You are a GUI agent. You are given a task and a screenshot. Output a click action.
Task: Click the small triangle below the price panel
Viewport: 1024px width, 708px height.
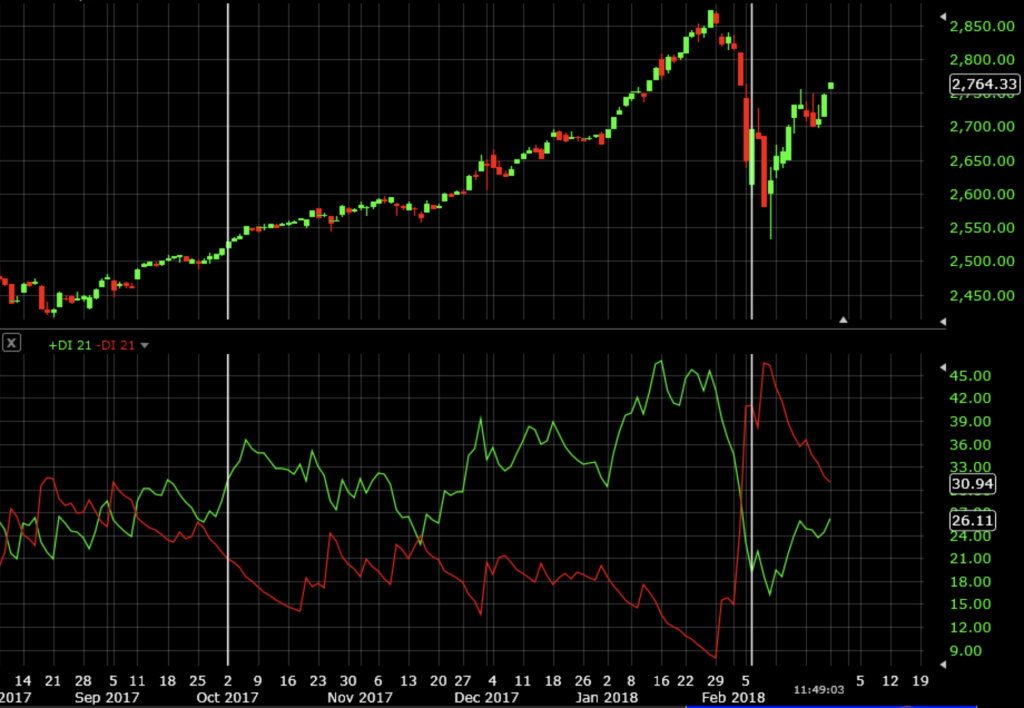(844, 320)
